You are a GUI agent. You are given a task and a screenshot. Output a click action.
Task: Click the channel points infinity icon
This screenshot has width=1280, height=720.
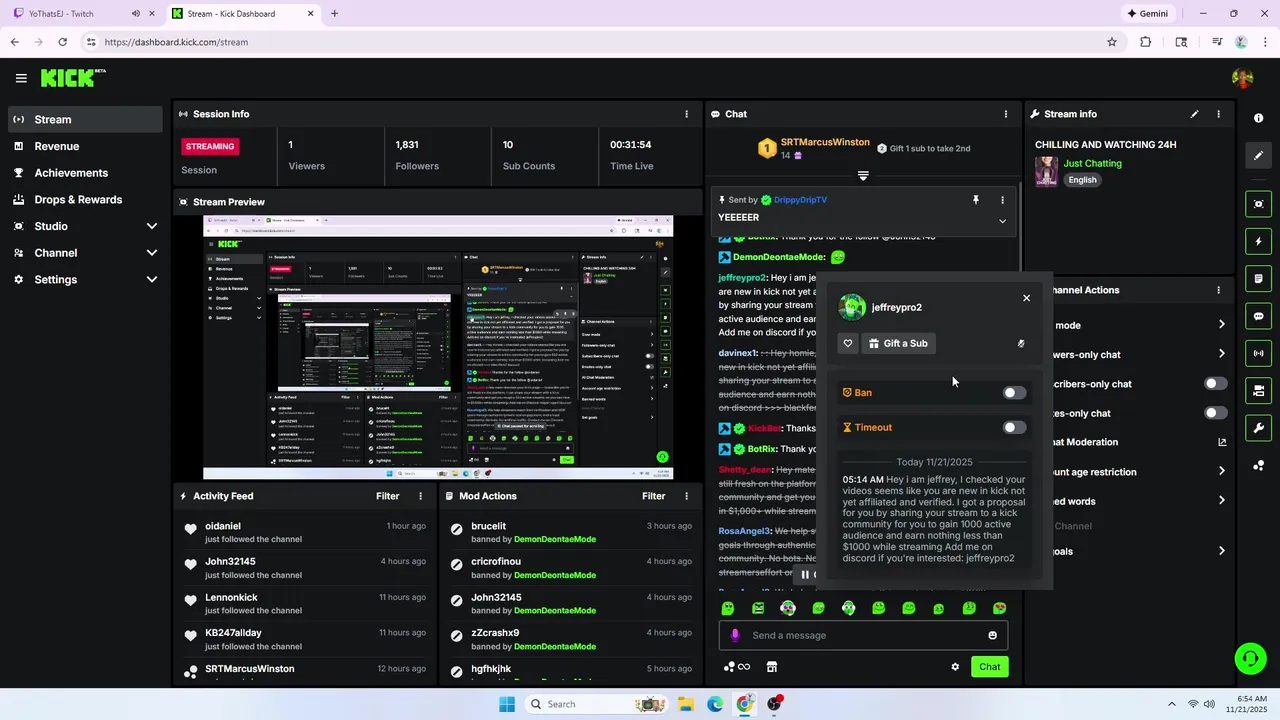[x=737, y=667]
